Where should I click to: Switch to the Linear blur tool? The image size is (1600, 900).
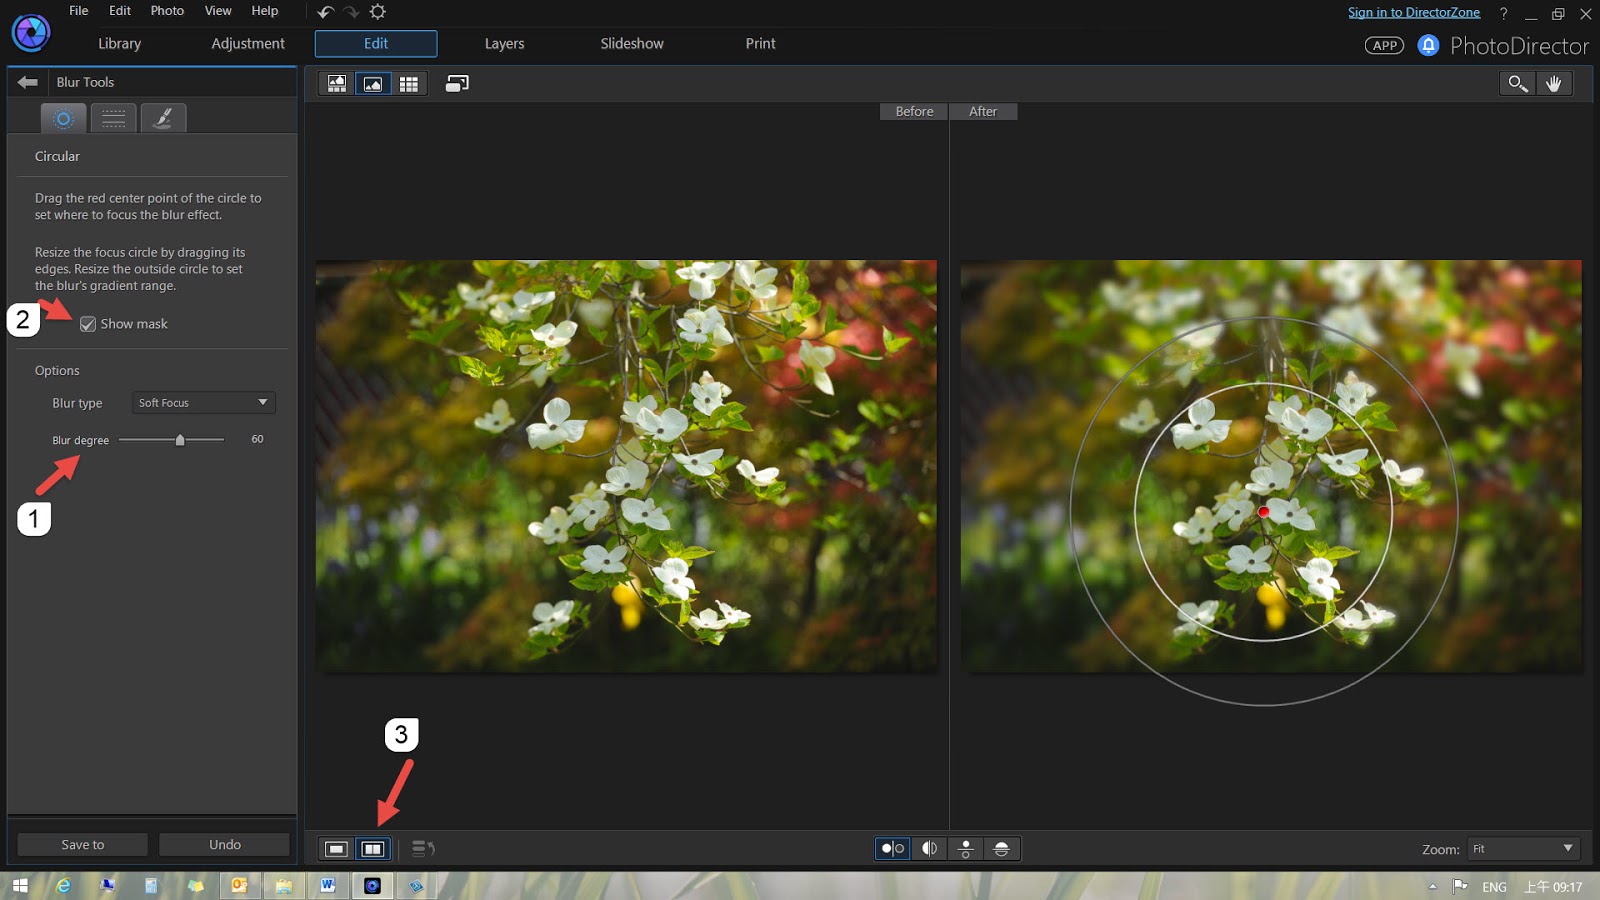113,118
